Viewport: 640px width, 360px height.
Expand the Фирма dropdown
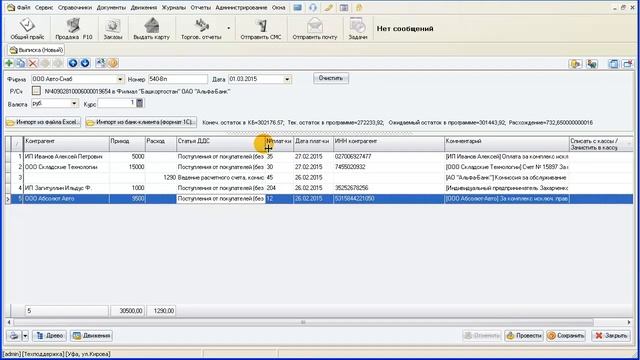pyautogui.click(x=120, y=79)
